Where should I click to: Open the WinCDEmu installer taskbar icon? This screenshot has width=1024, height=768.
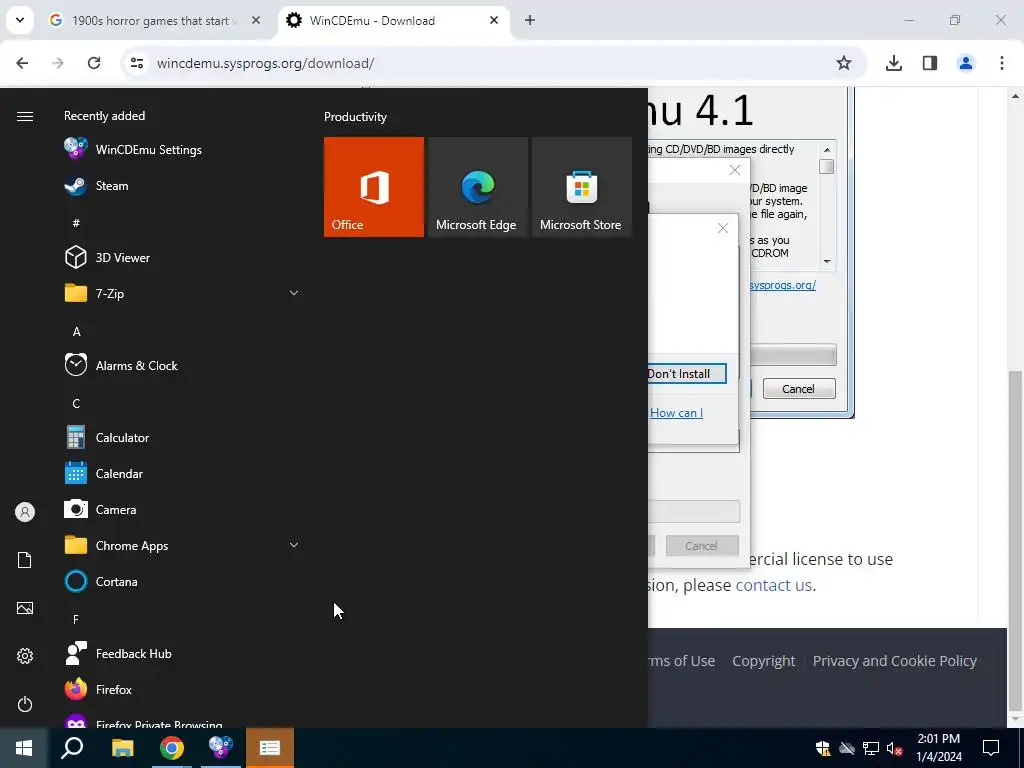click(x=221, y=748)
